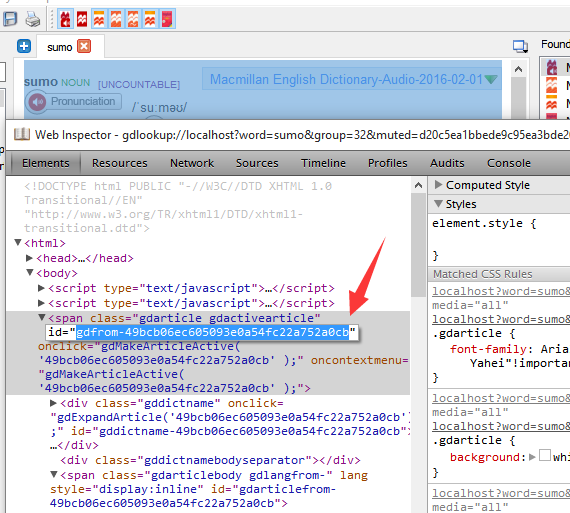Collapse the html node
The image size is (570, 513).
tap(18, 242)
